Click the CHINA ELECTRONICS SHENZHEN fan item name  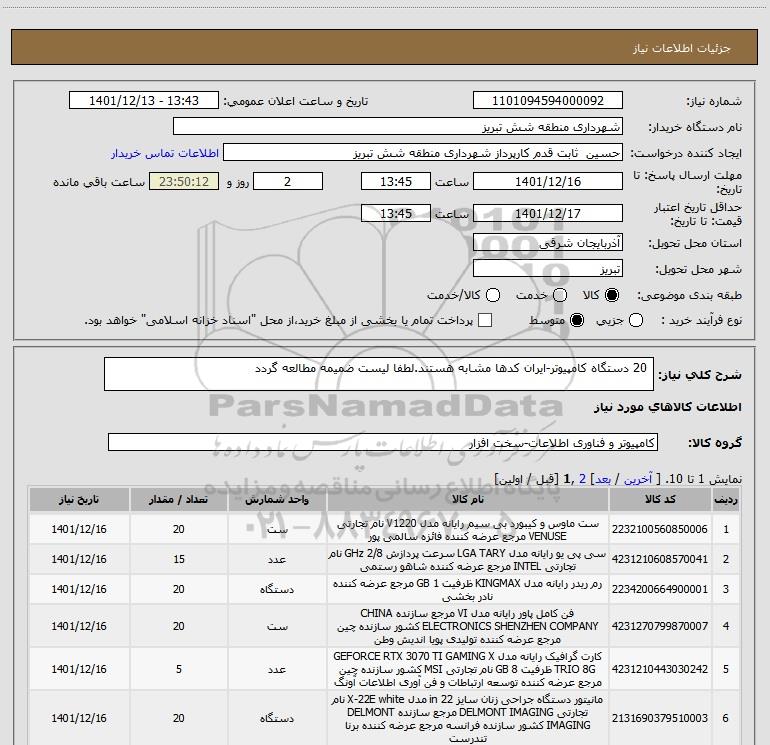click(x=468, y=627)
